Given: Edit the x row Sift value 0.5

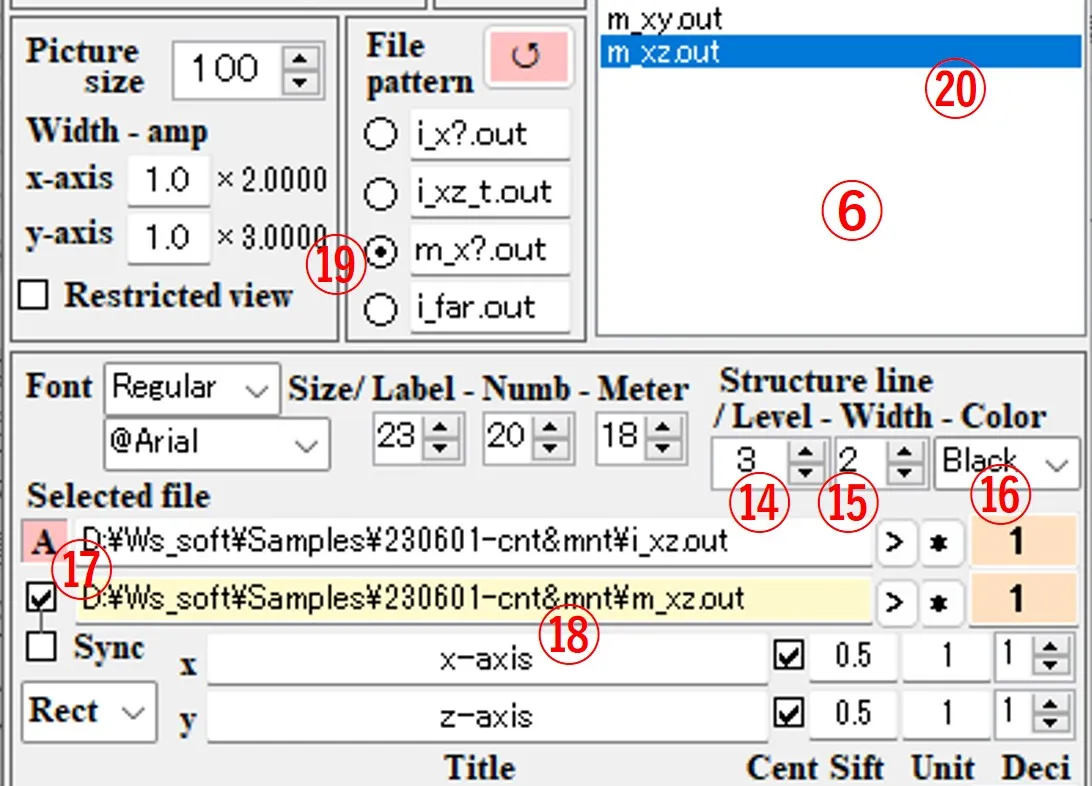Looking at the screenshot, I should [853, 656].
